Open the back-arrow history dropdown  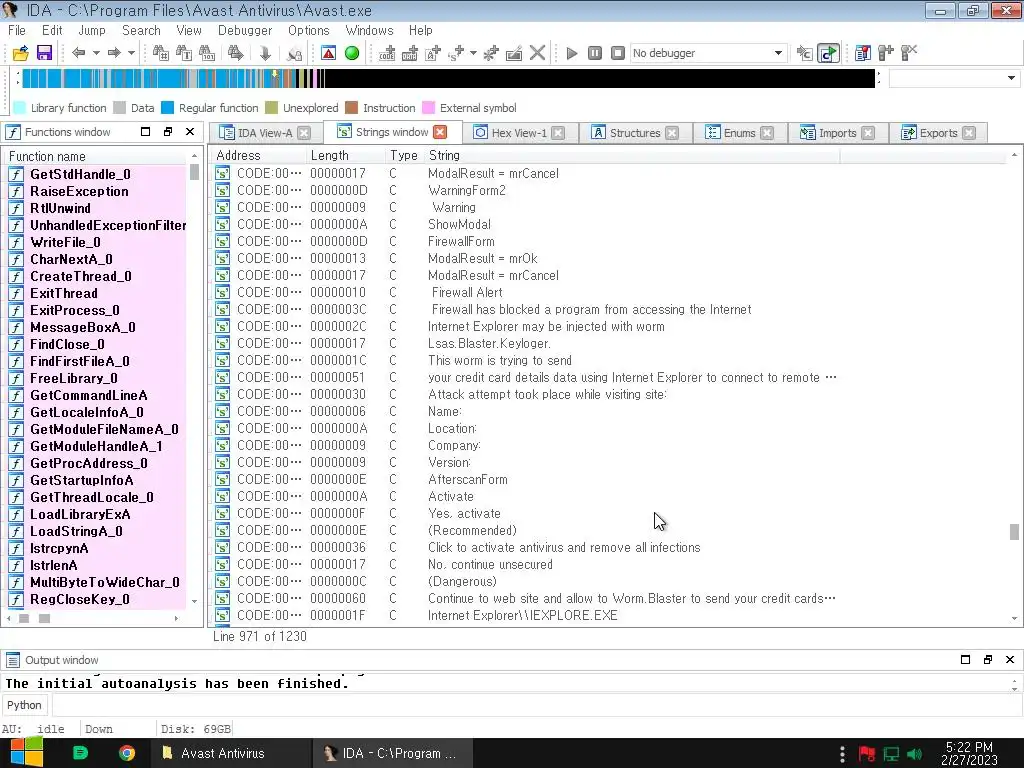click(96, 53)
